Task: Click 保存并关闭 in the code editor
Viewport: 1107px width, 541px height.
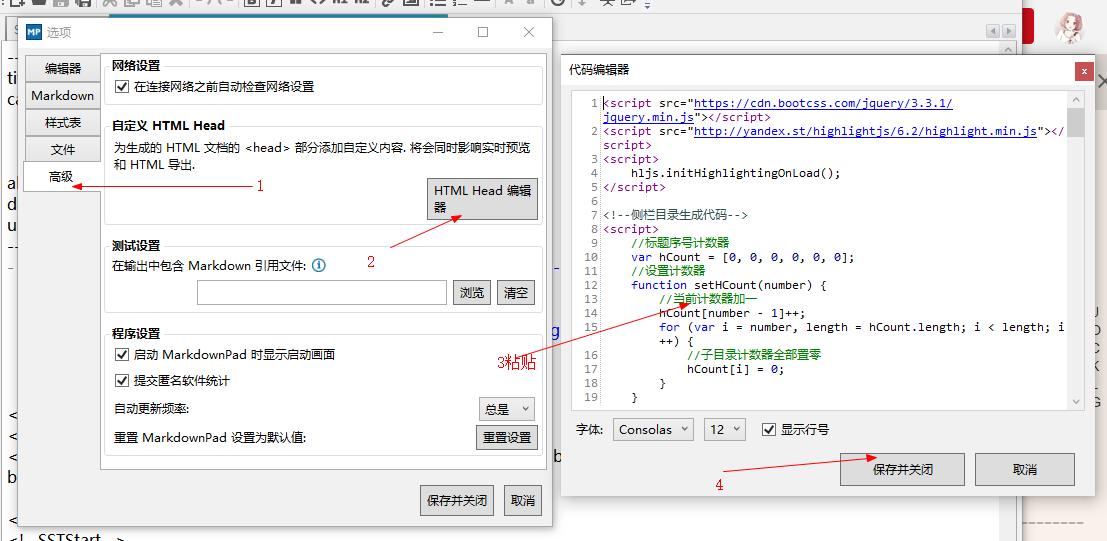Action: (902, 470)
